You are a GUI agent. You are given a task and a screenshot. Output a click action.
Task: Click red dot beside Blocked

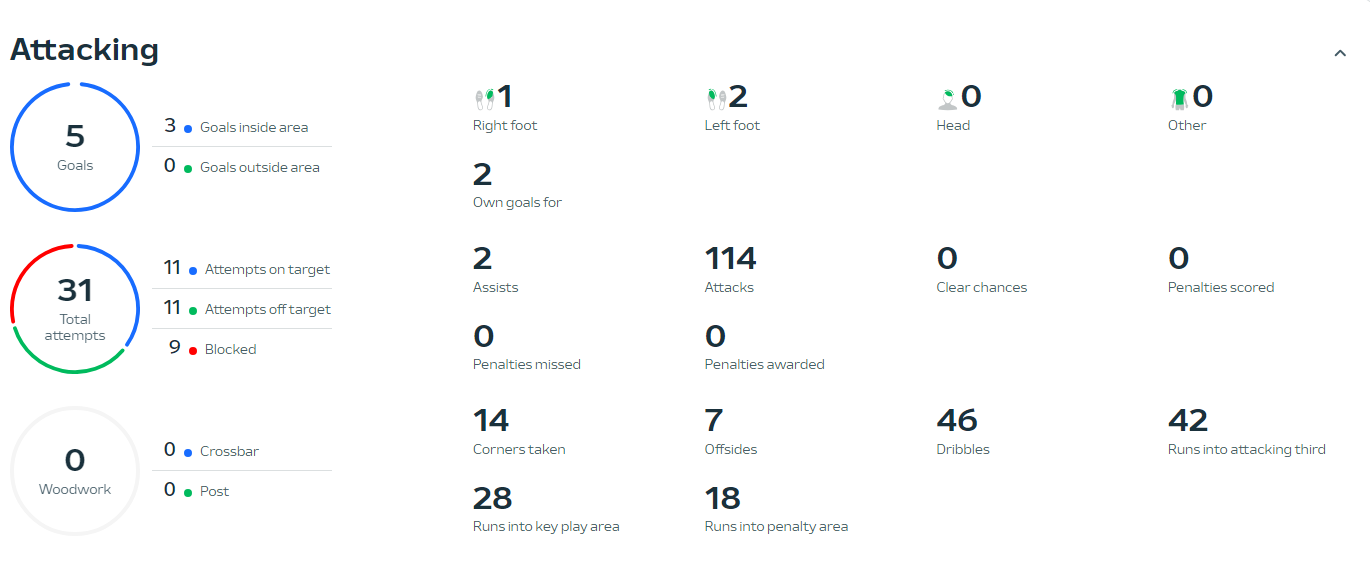[x=193, y=350]
